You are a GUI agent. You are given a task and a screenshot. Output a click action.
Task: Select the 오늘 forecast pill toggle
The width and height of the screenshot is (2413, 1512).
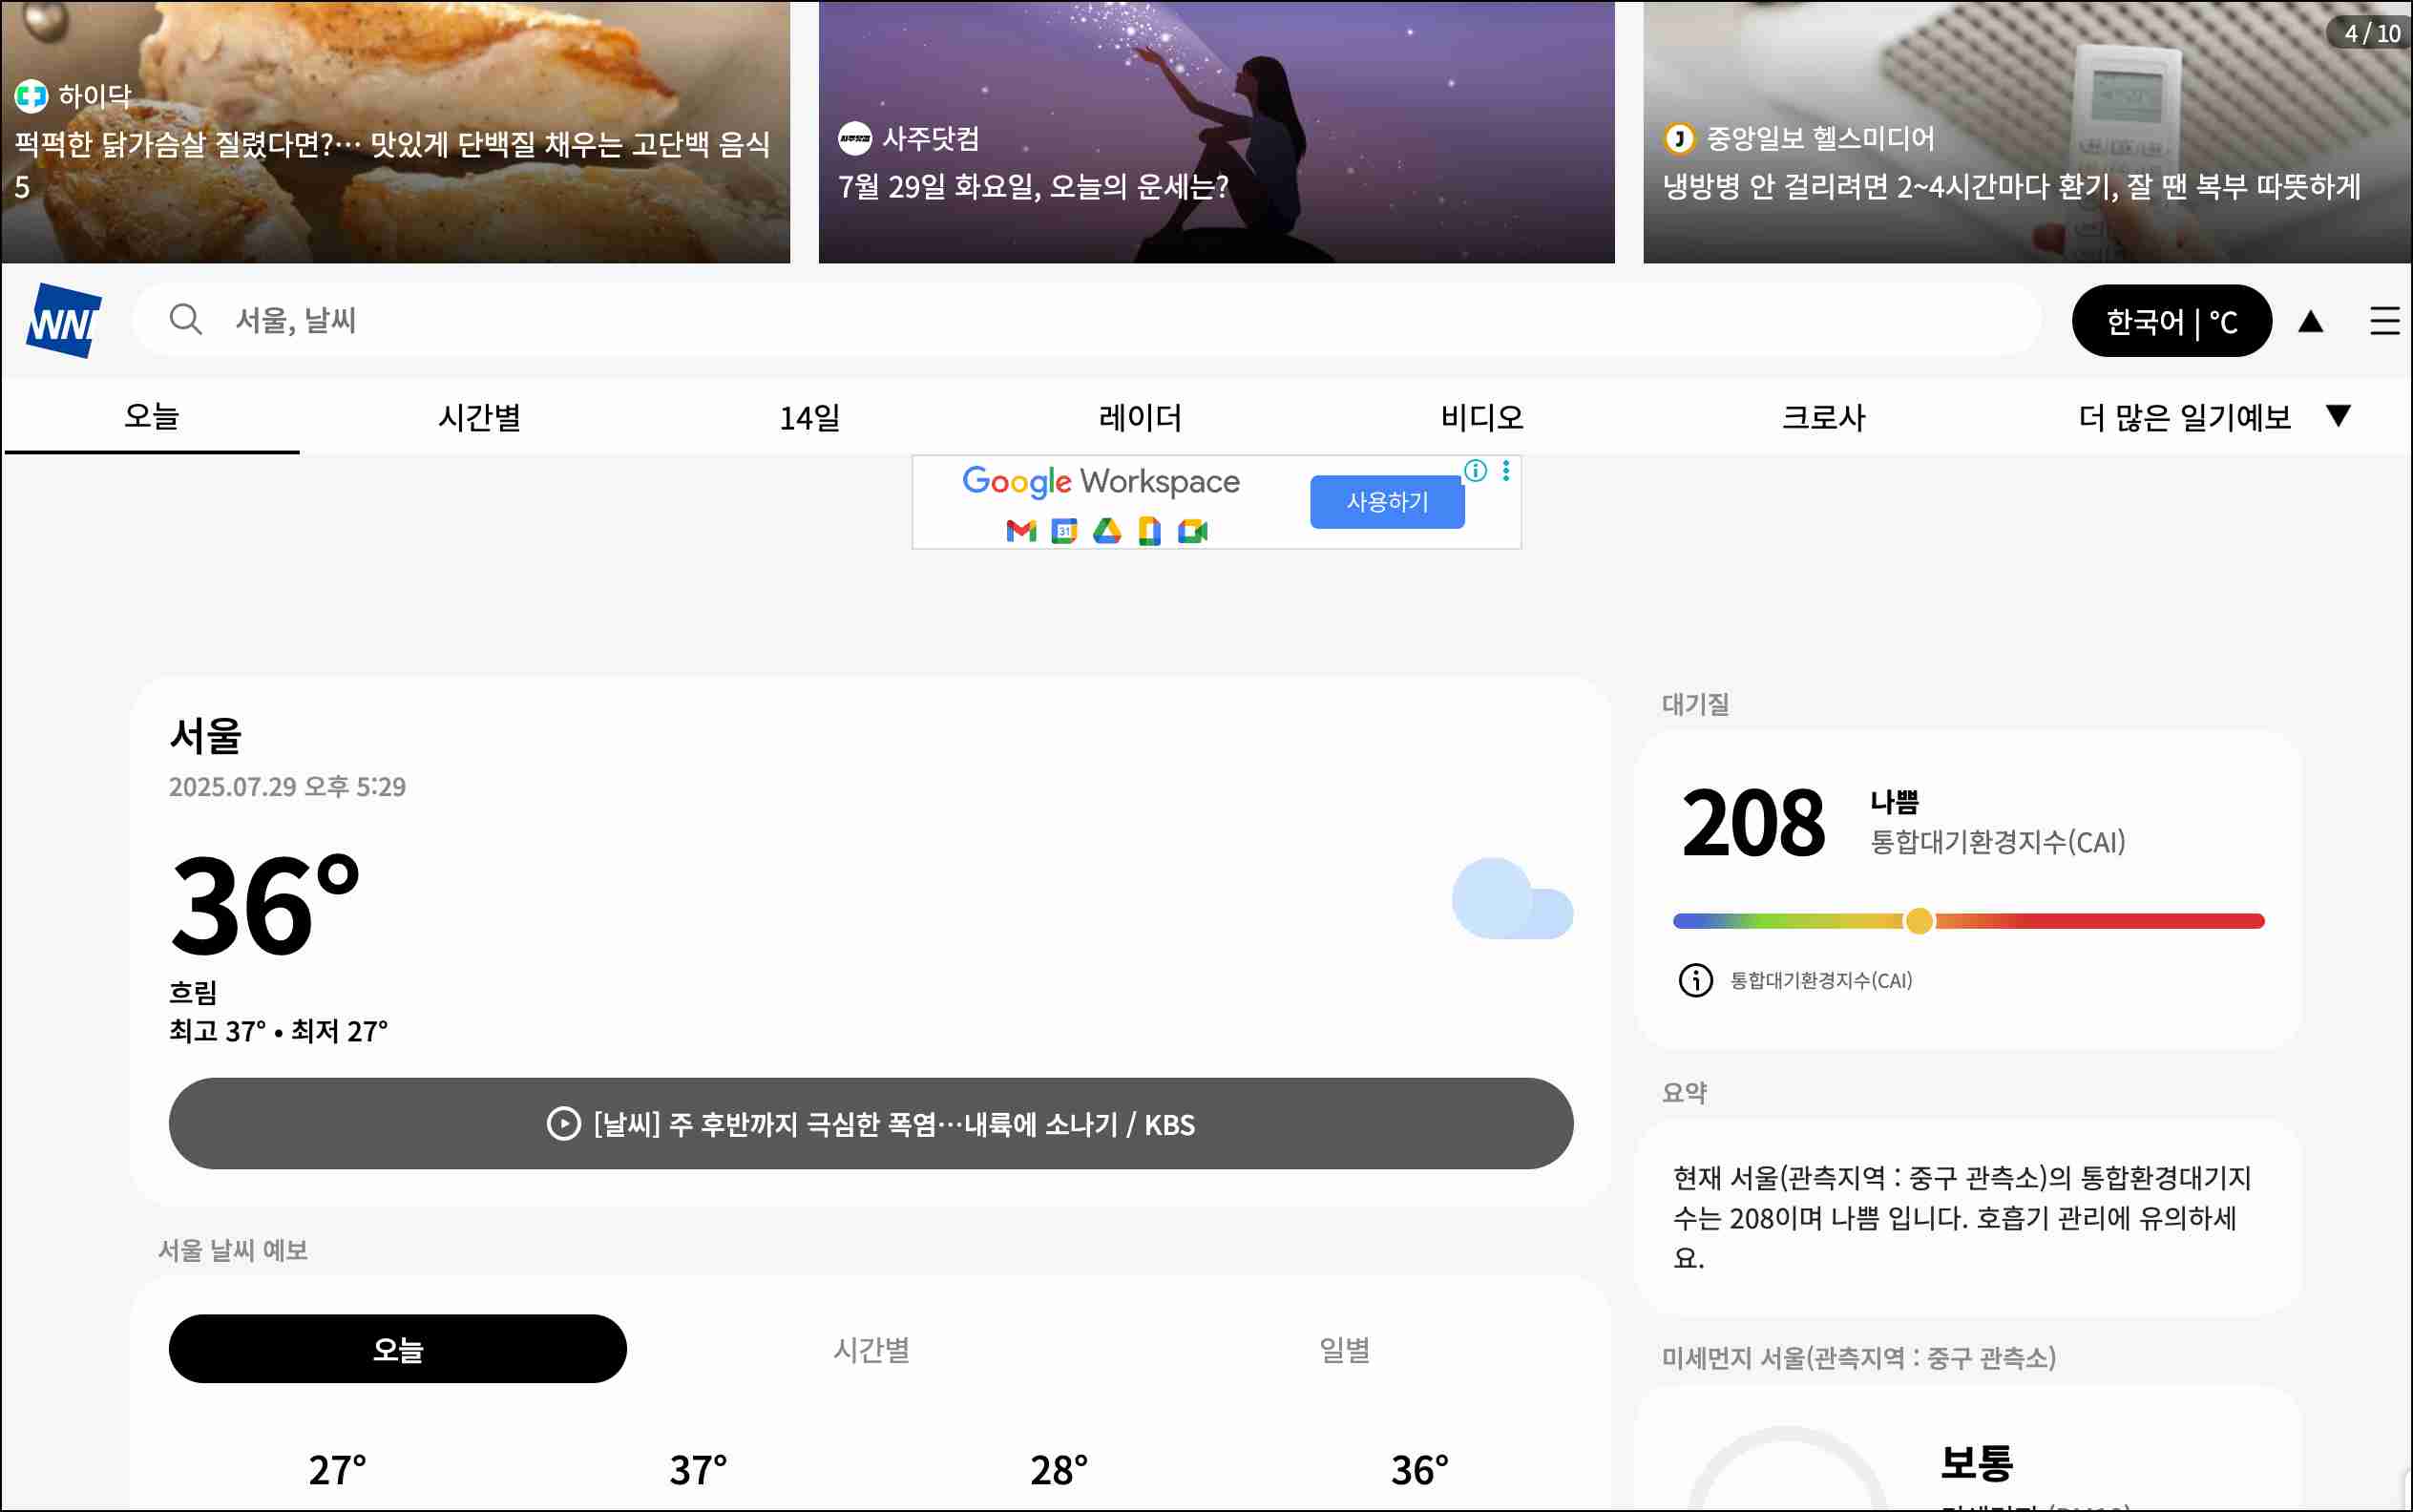397,1349
